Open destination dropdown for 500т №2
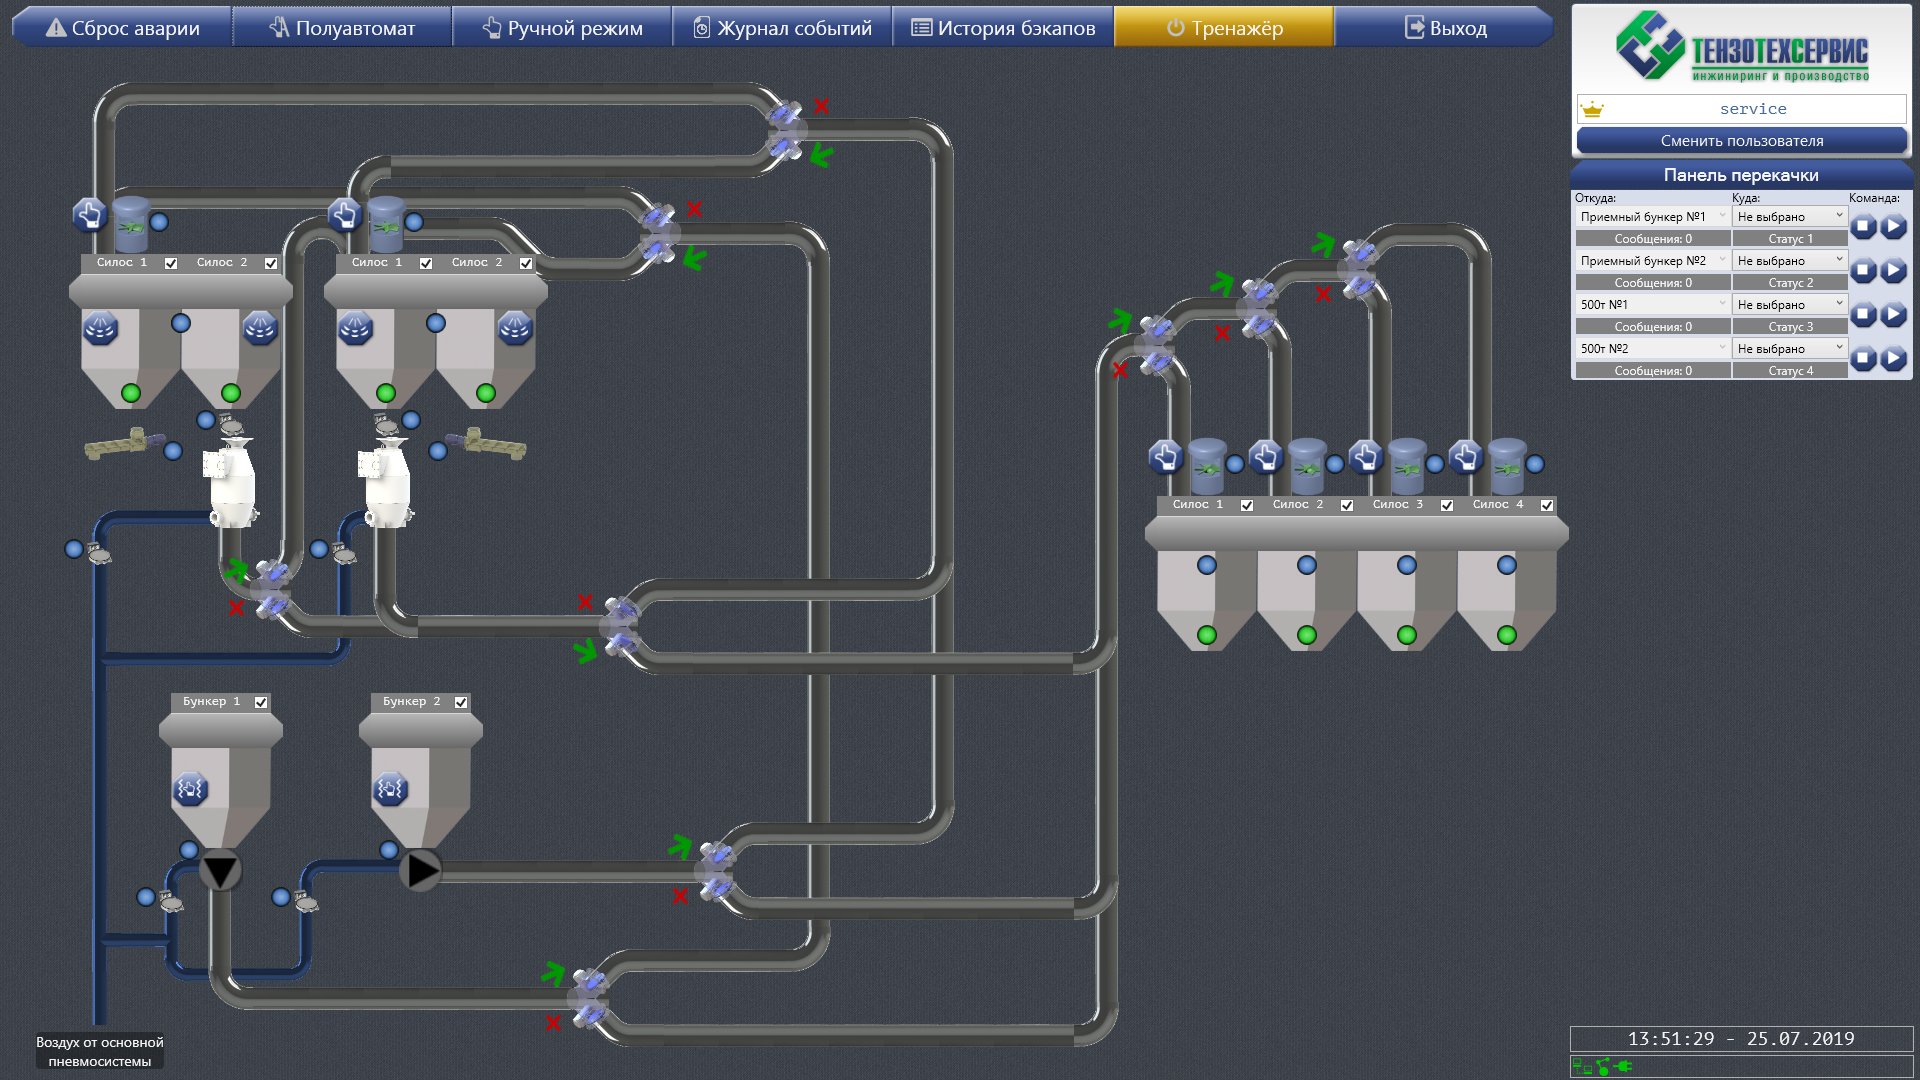 coord(1789,348)
